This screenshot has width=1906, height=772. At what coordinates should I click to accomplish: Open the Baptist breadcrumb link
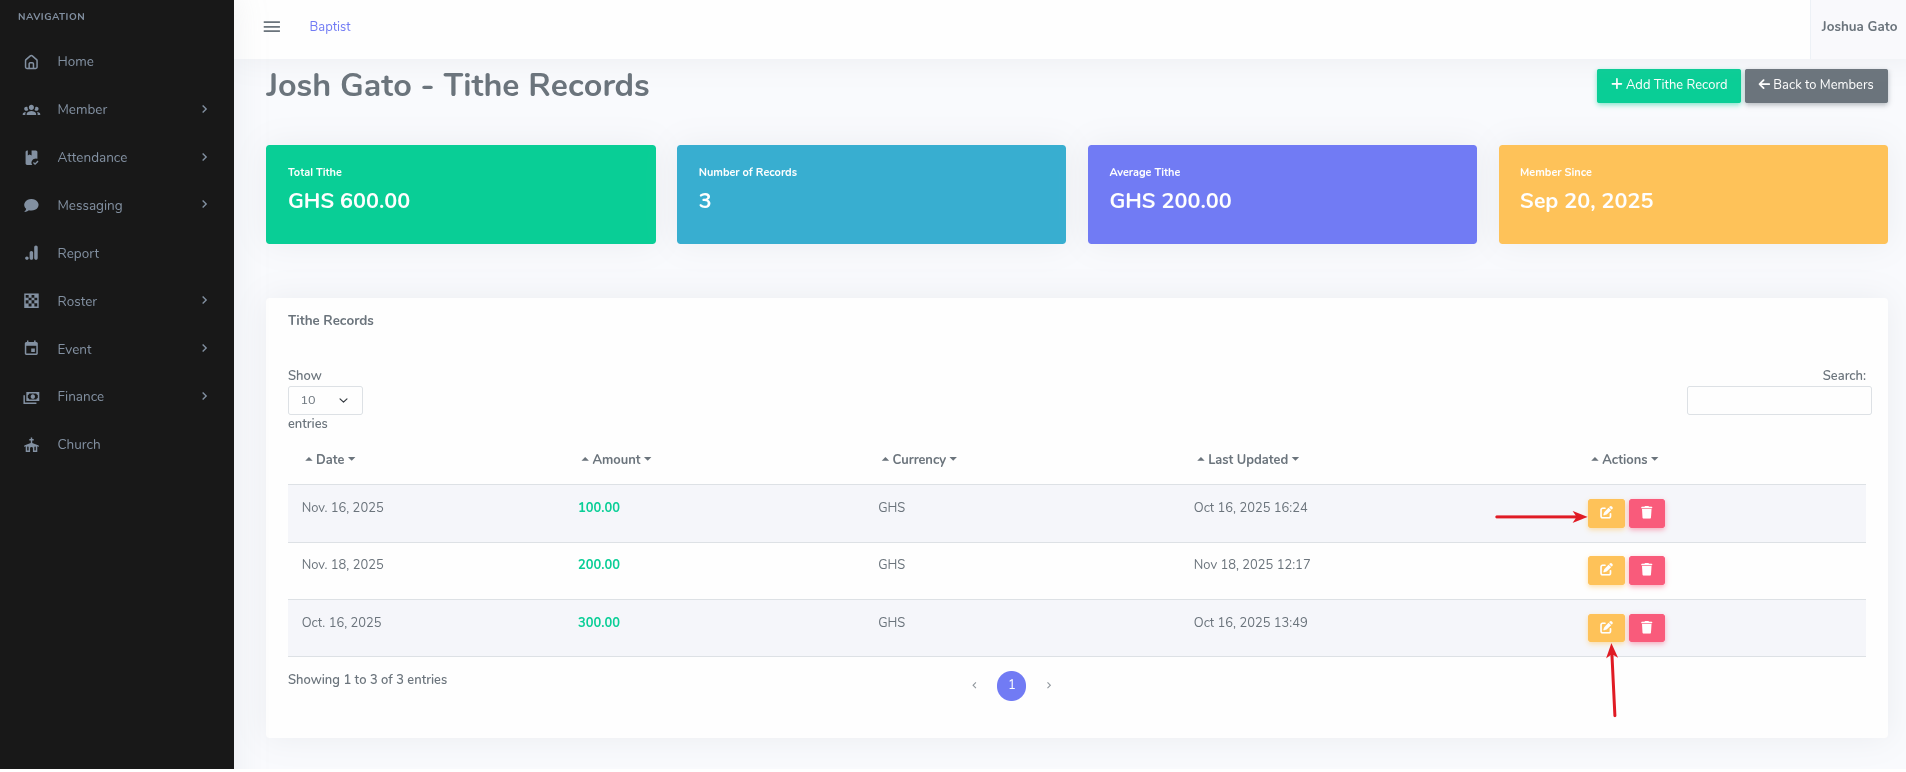click(330, 27)
